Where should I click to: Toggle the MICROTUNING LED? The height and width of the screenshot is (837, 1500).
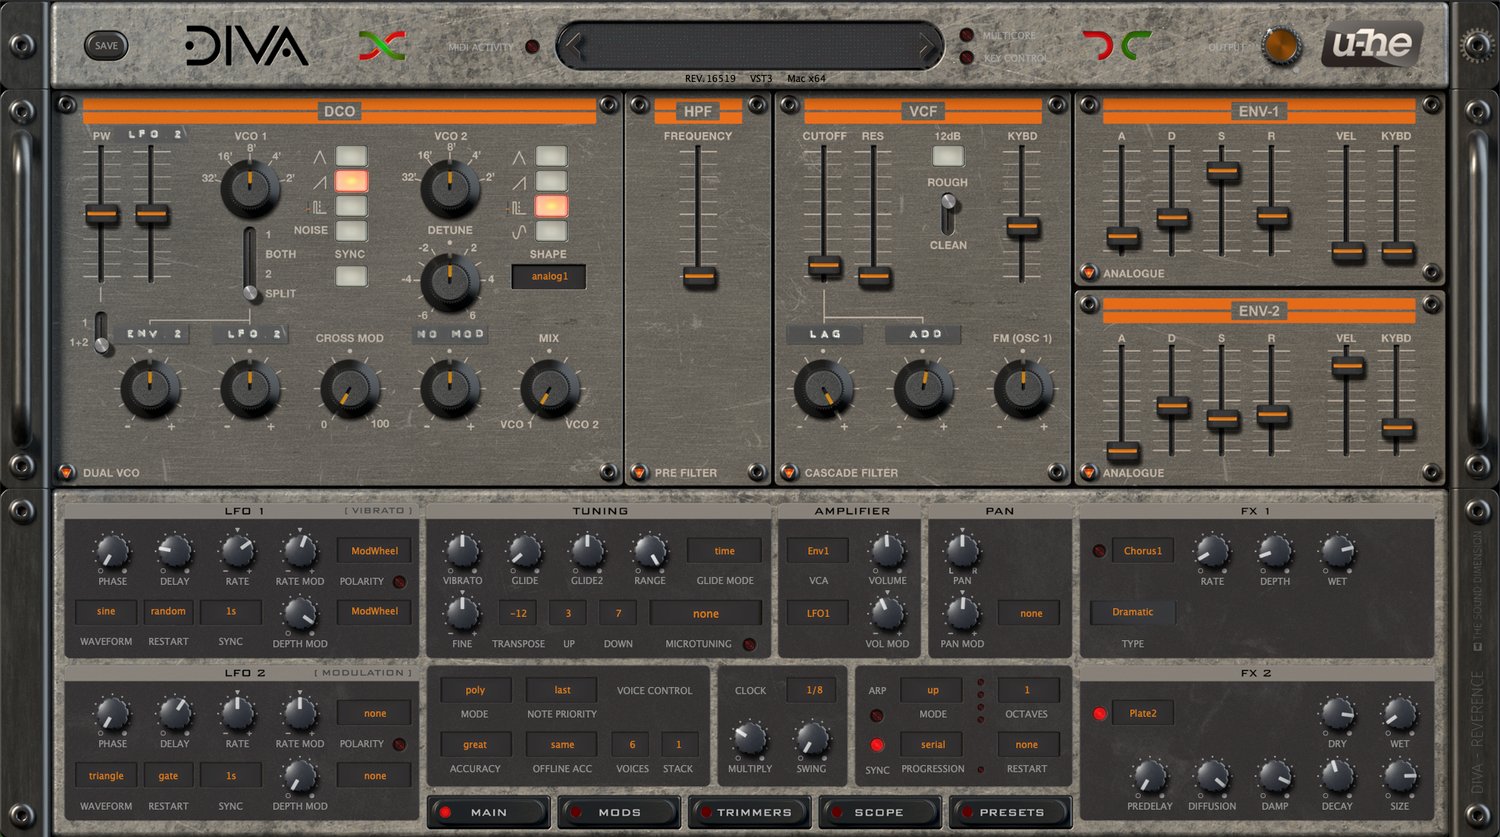click(x=749, y=645)
